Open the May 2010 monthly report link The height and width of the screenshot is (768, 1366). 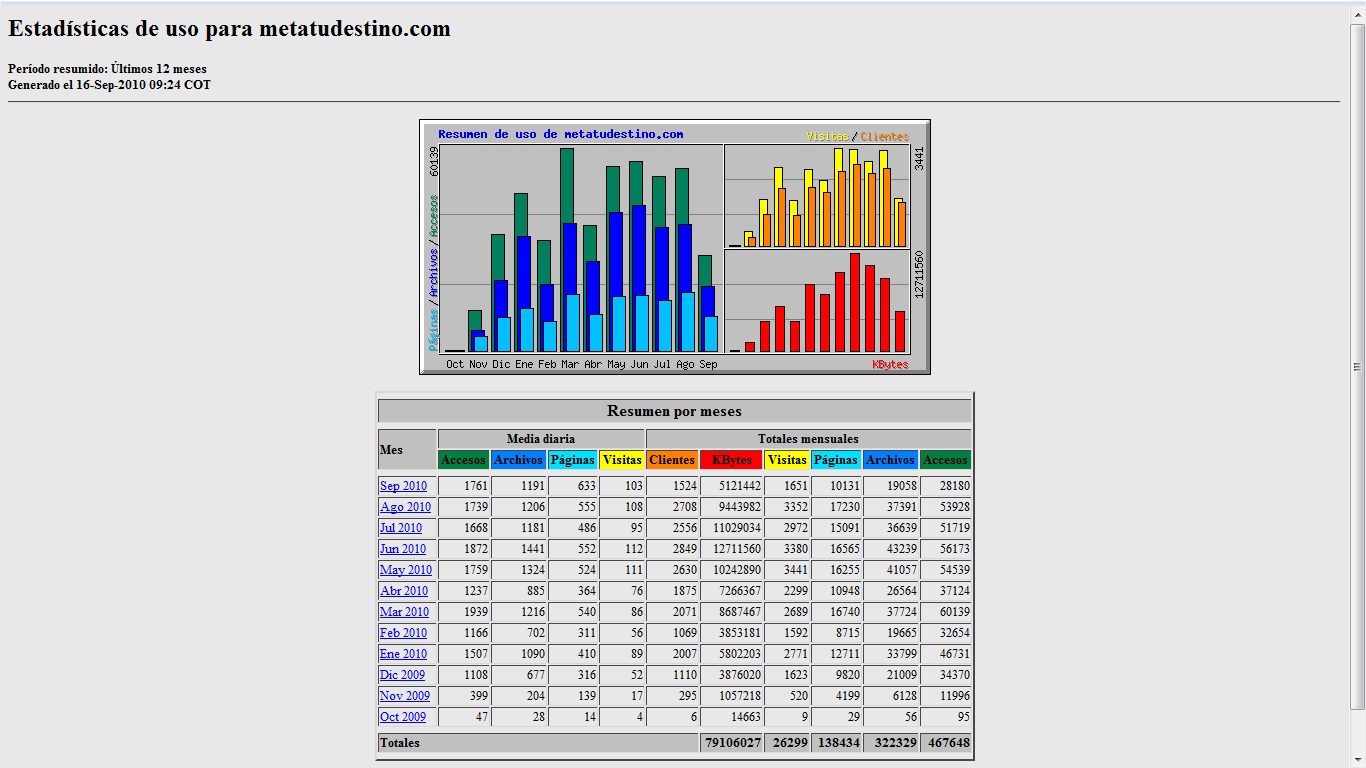pyautogui.click(x=406, y=570)
